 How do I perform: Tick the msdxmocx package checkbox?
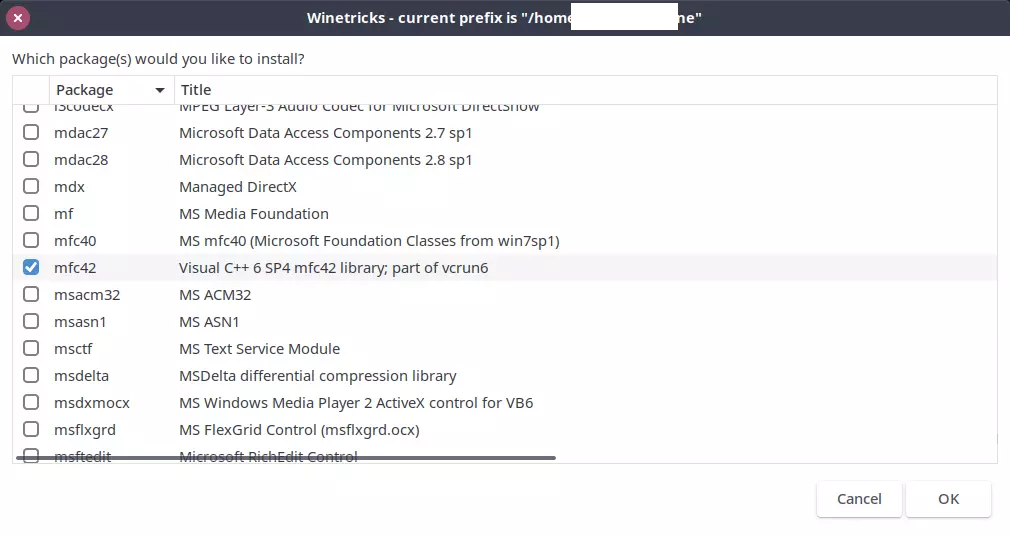[x=31, y=403]
